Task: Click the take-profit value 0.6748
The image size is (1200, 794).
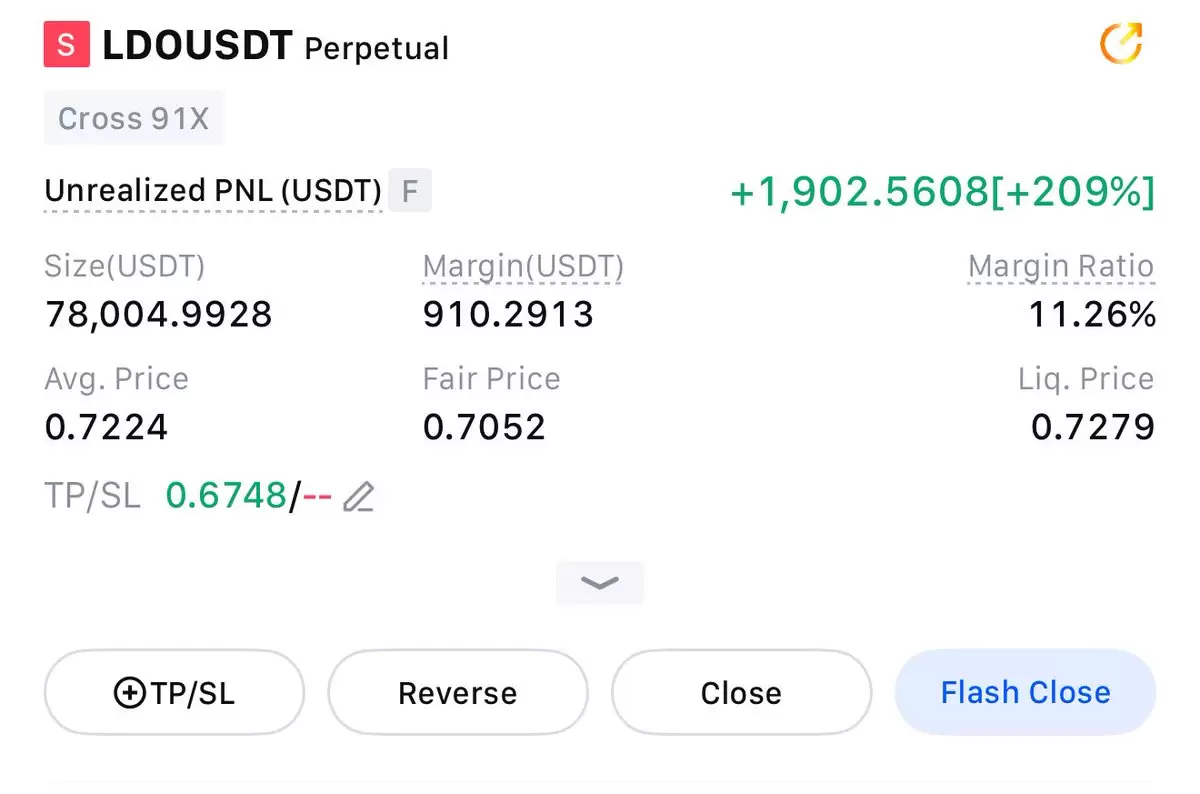Action: pos(226,495)
